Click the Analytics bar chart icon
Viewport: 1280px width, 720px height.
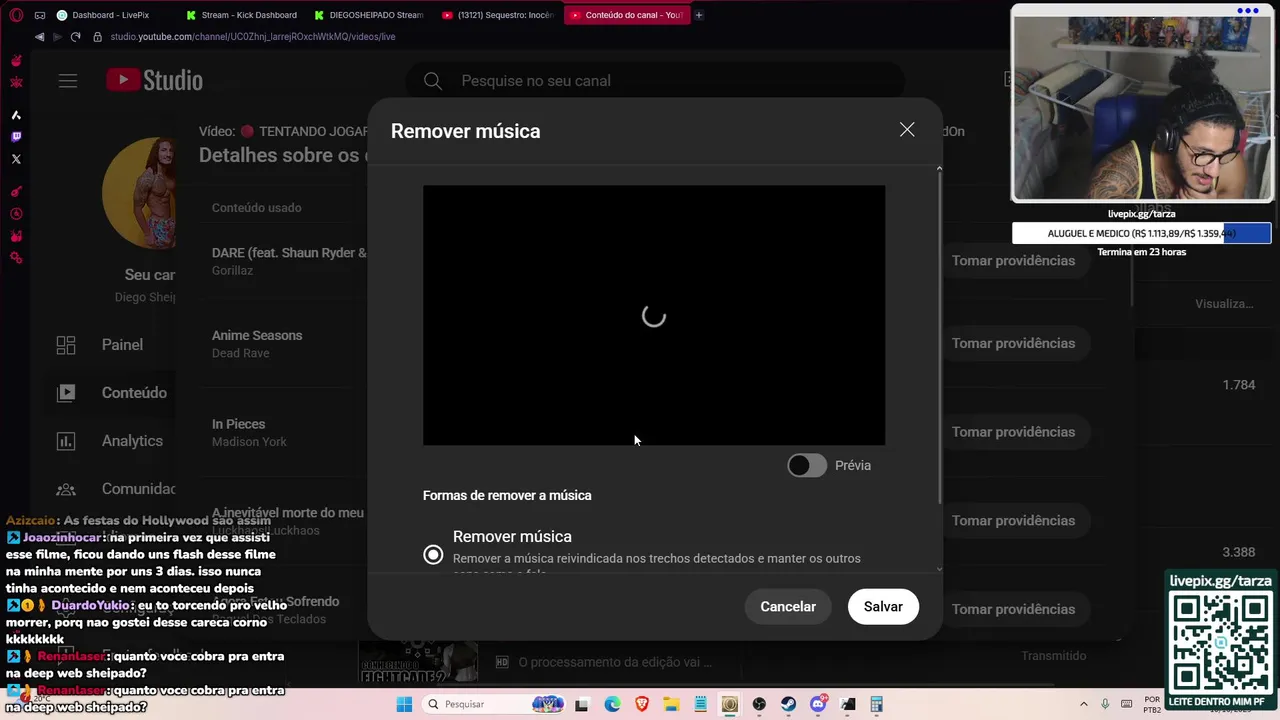66,441
